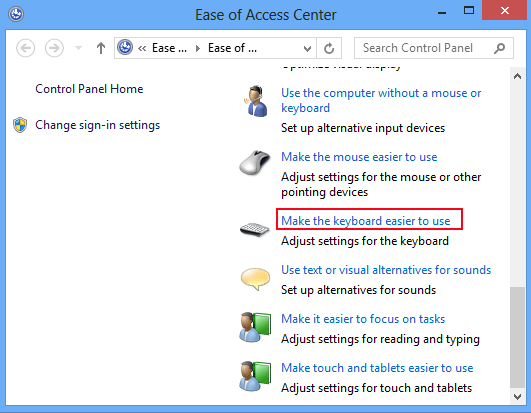Expand the address bar history dropdown
This screenshot has width=531, height=413.
click(x=307, y=48)
